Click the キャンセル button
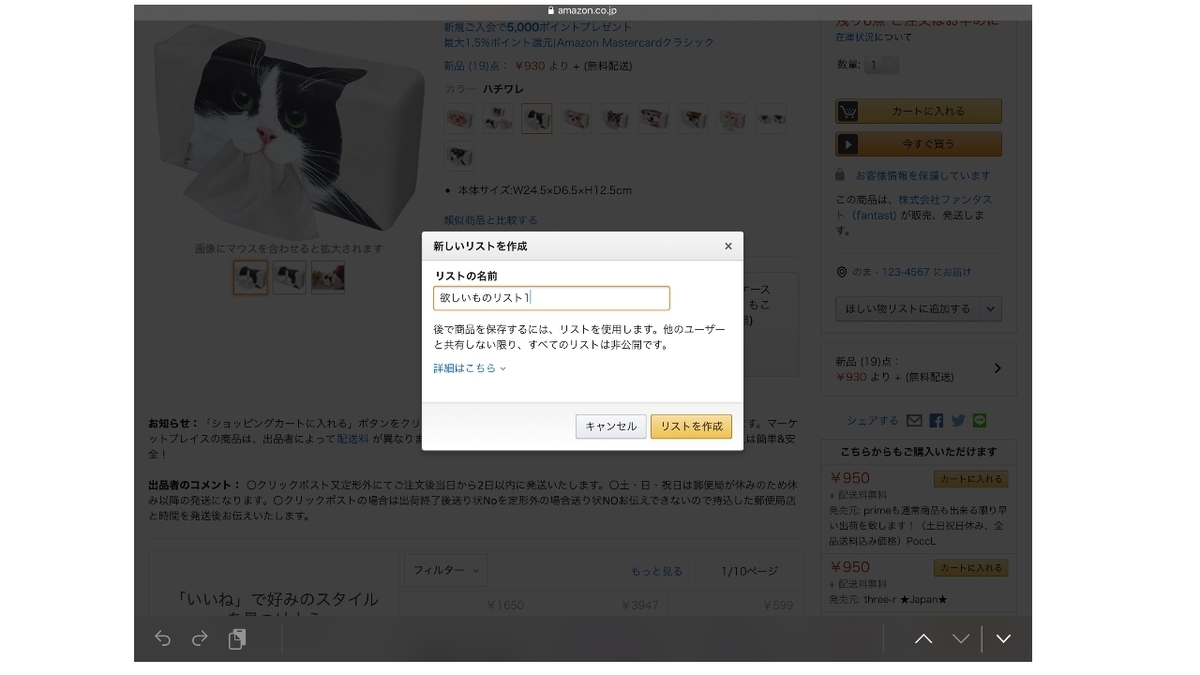1200x675 pixels. click(611, 426)
